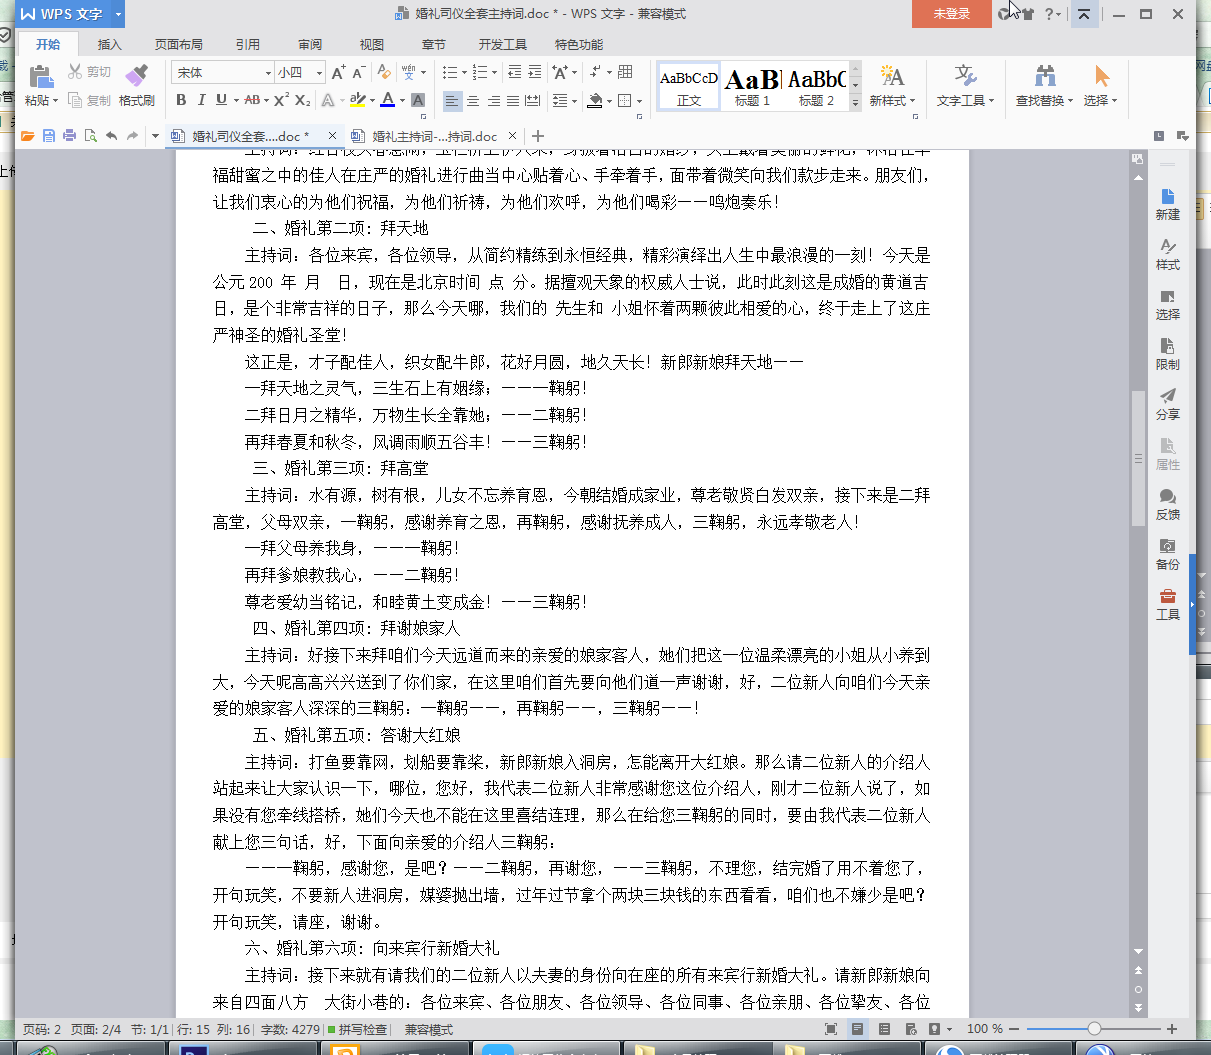Switch to the 视图 (View) tab

(x=372, y=44)
